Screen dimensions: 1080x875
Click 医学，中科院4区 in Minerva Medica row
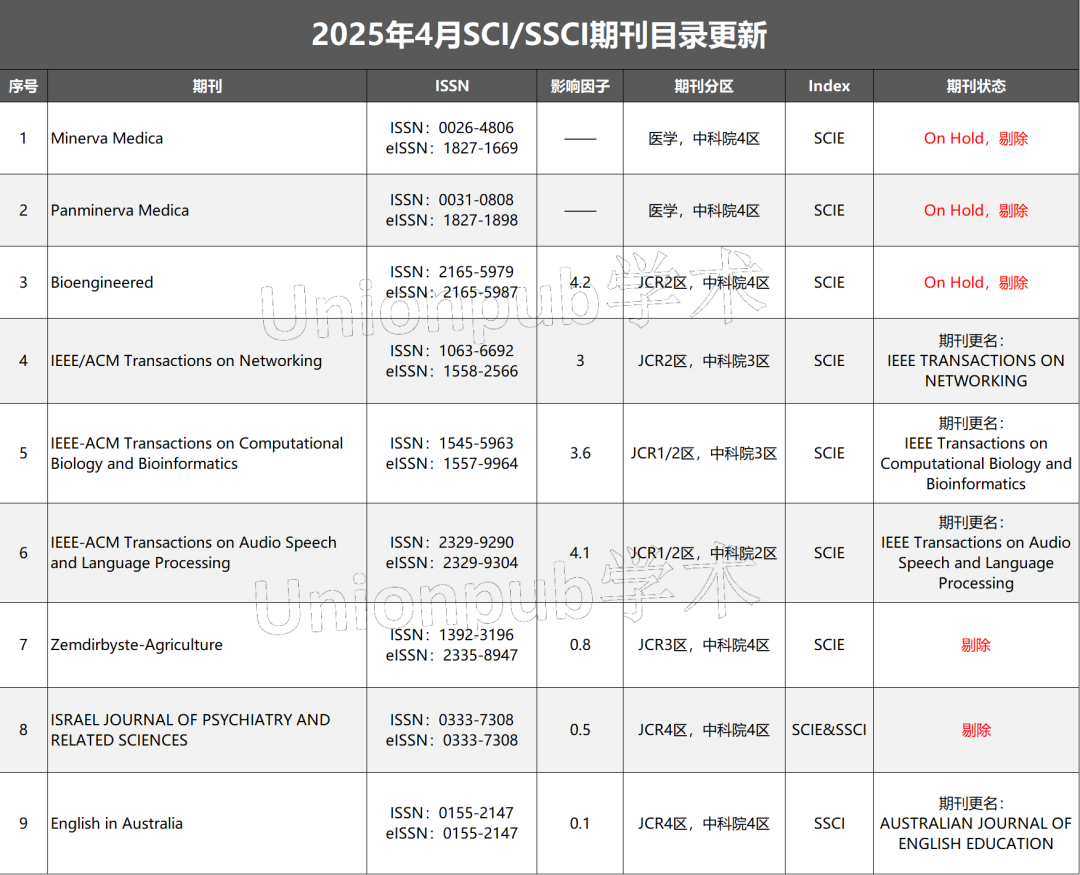[x=704, y=138]
